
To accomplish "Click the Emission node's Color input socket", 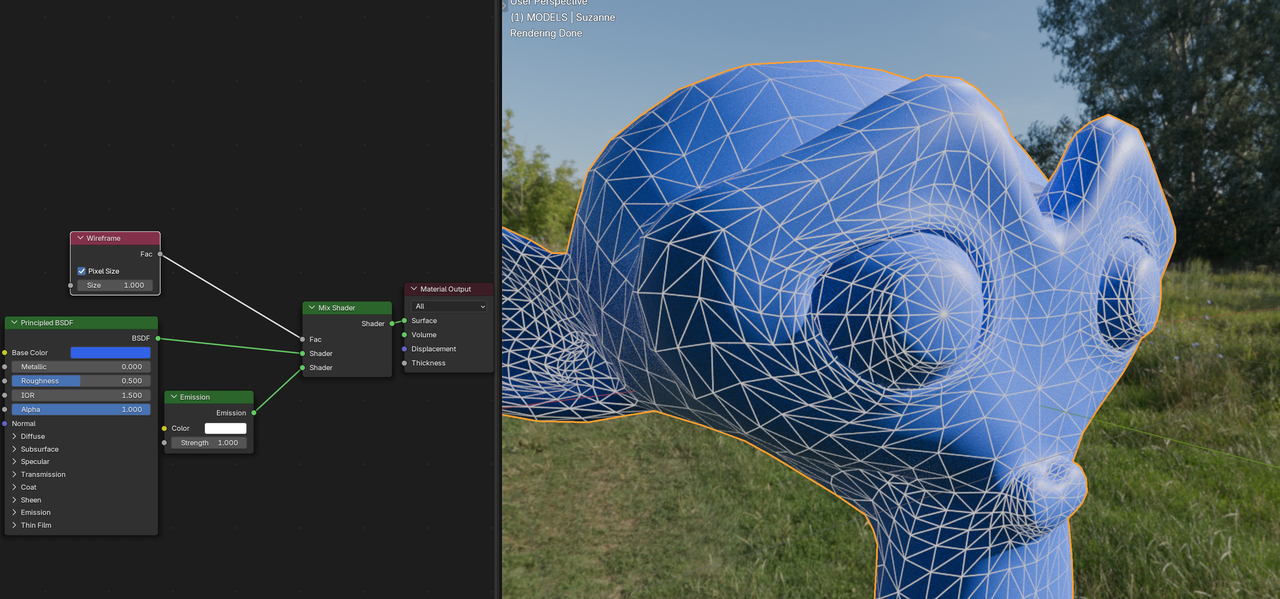I will pyautogui.click(x=164, y=428).
